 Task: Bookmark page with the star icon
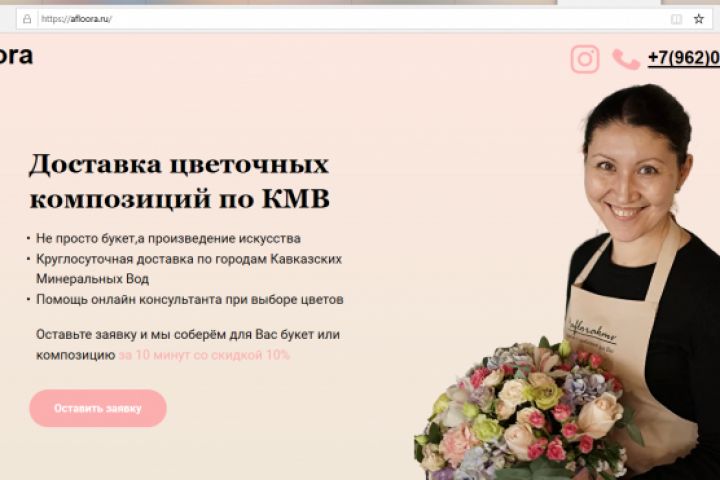click(698, 19)
